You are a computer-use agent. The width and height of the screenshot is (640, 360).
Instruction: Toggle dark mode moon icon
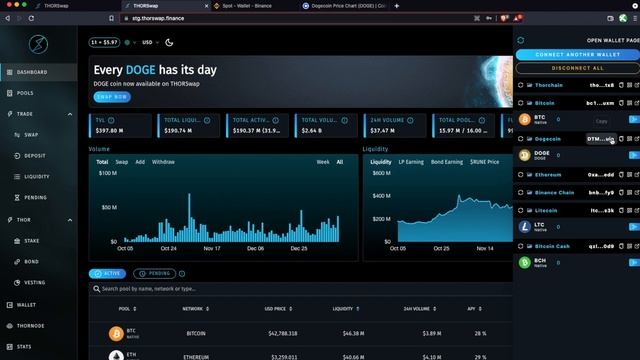[169, 42]
